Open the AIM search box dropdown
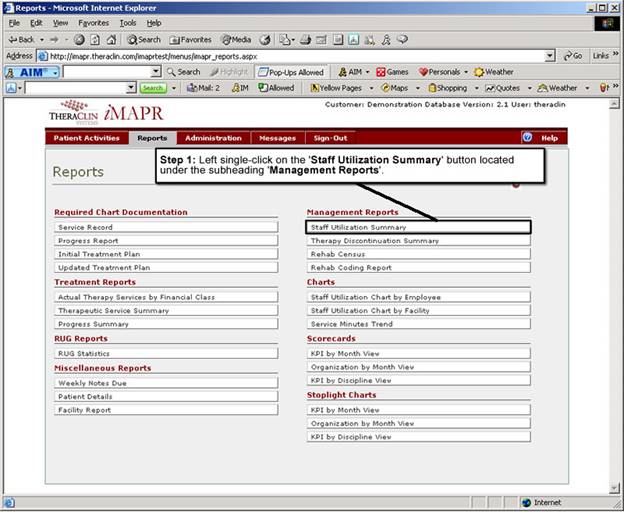Screen dimensions: 624x512 pyautogui.click(x=156, y=72)
